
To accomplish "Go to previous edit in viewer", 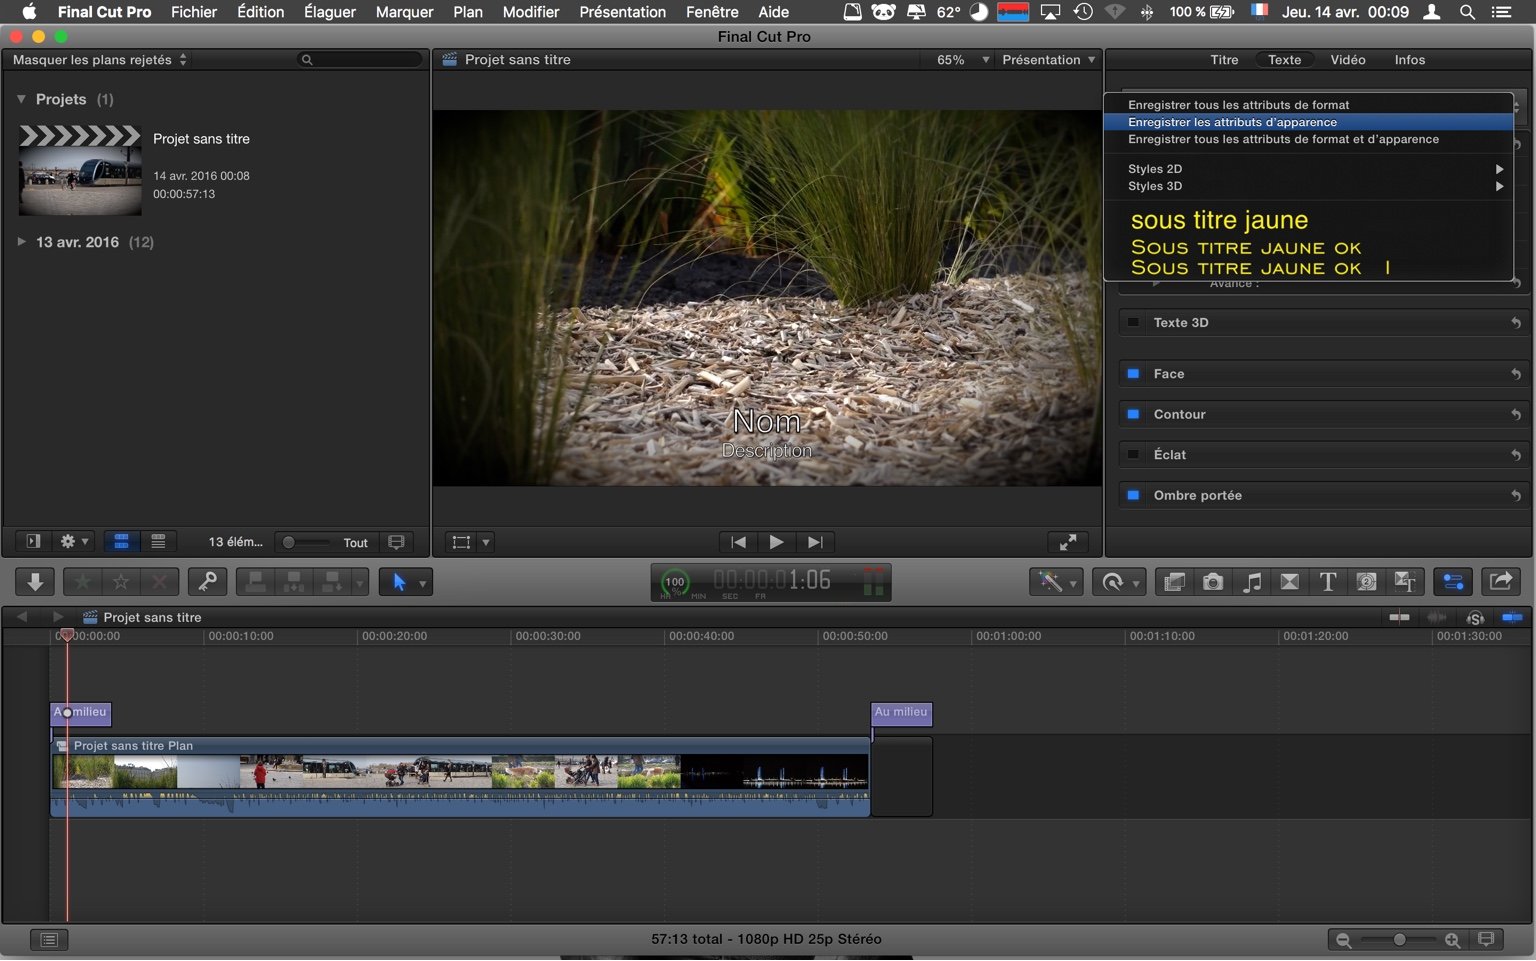I will (738, 542).
